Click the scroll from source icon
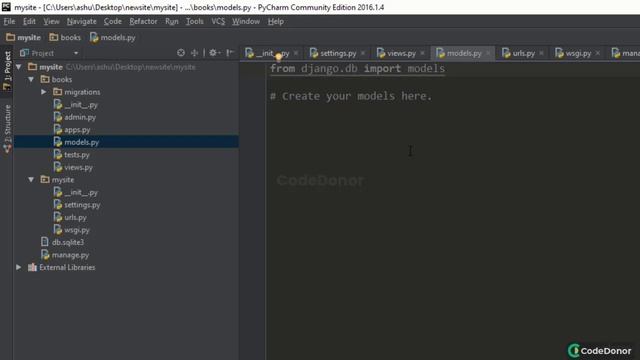Screen dimensions: 640x360 (x=181, y=53)
